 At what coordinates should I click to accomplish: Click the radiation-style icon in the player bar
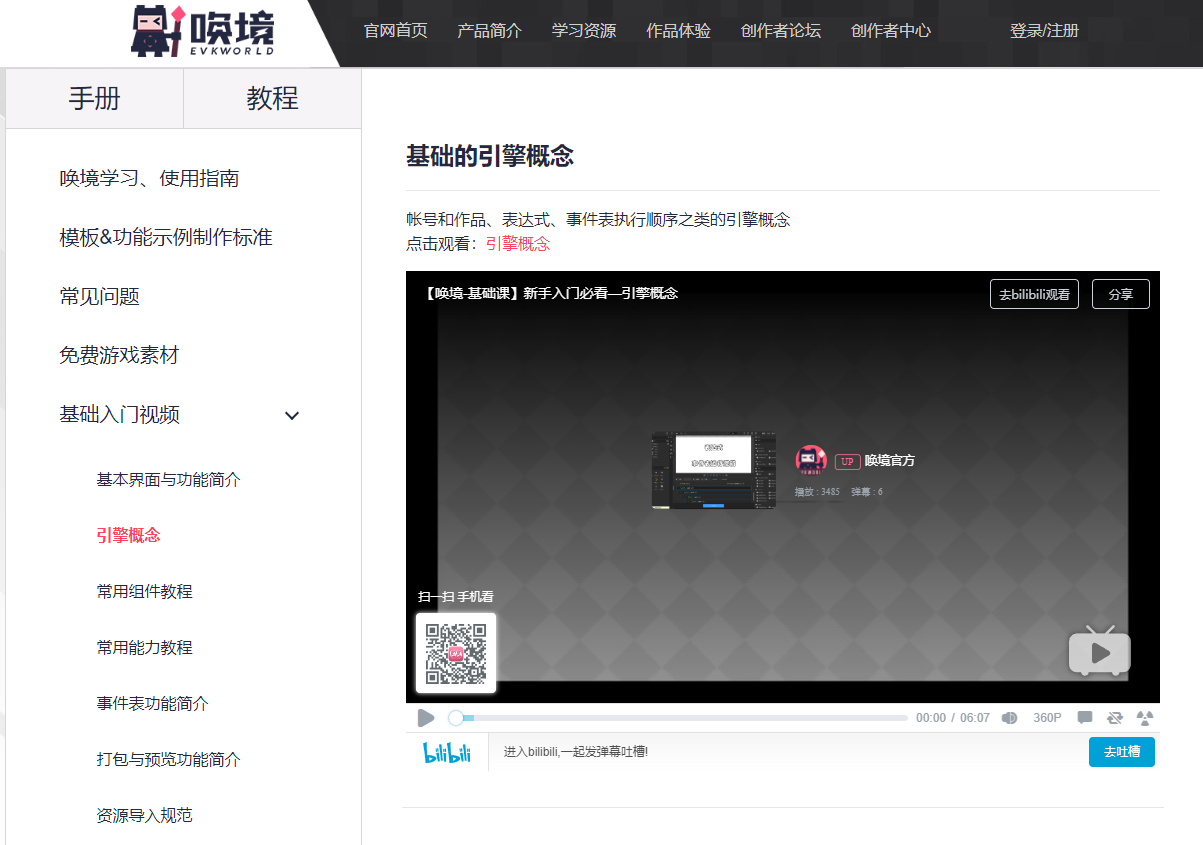click(x=1146, y=718)
